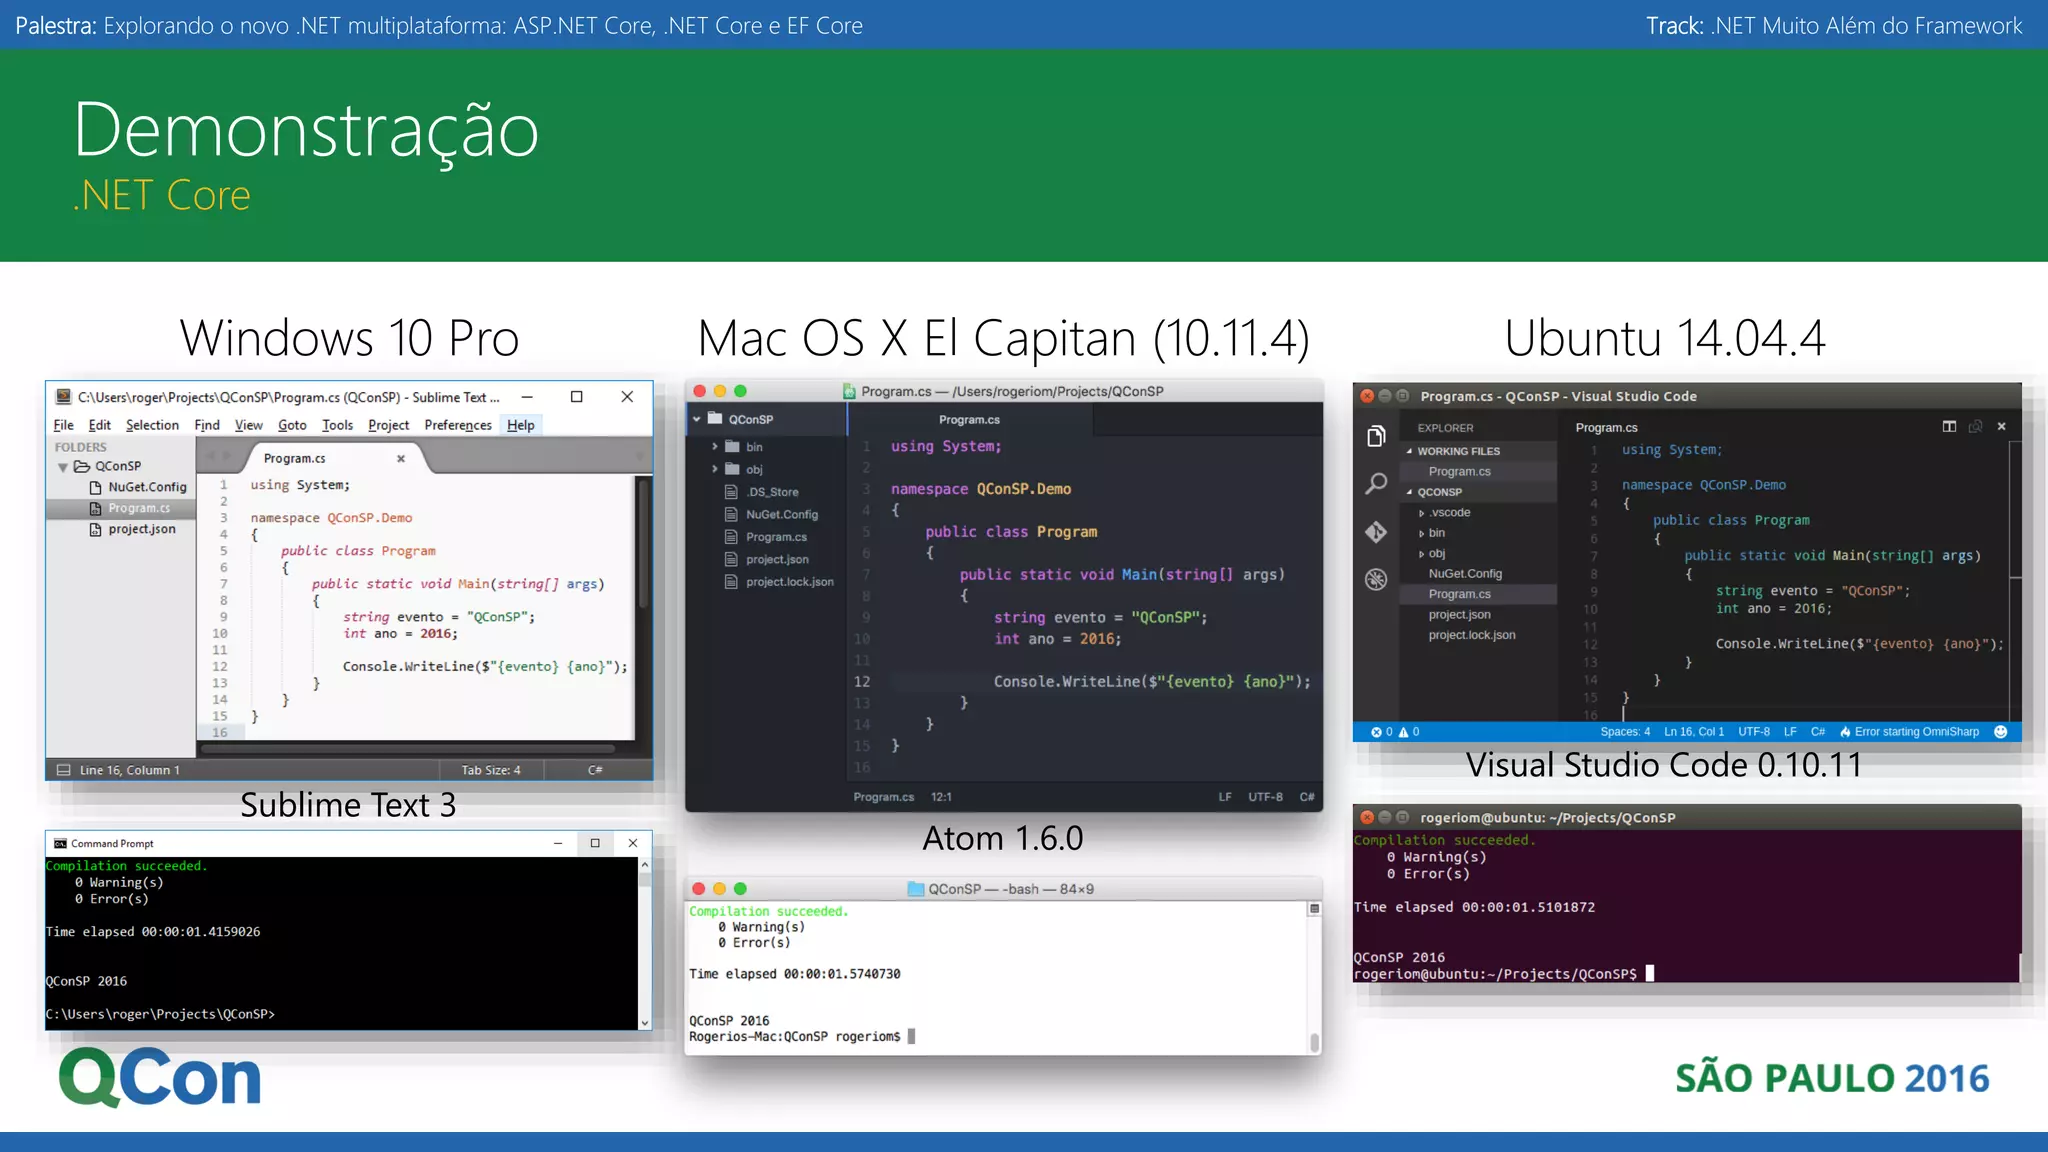
Task: Close the VS Code Program.cs editor with X
Action: coord(2001,427)
